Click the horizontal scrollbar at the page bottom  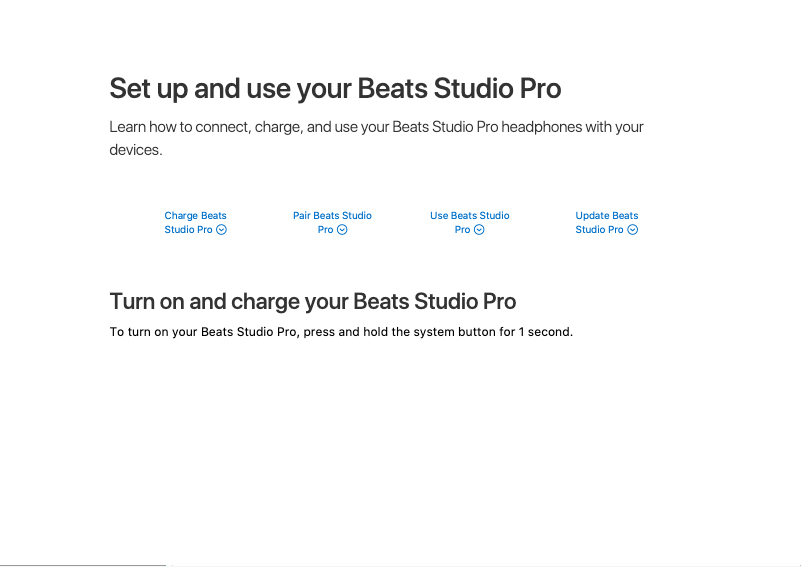click(x=83, y=564)
